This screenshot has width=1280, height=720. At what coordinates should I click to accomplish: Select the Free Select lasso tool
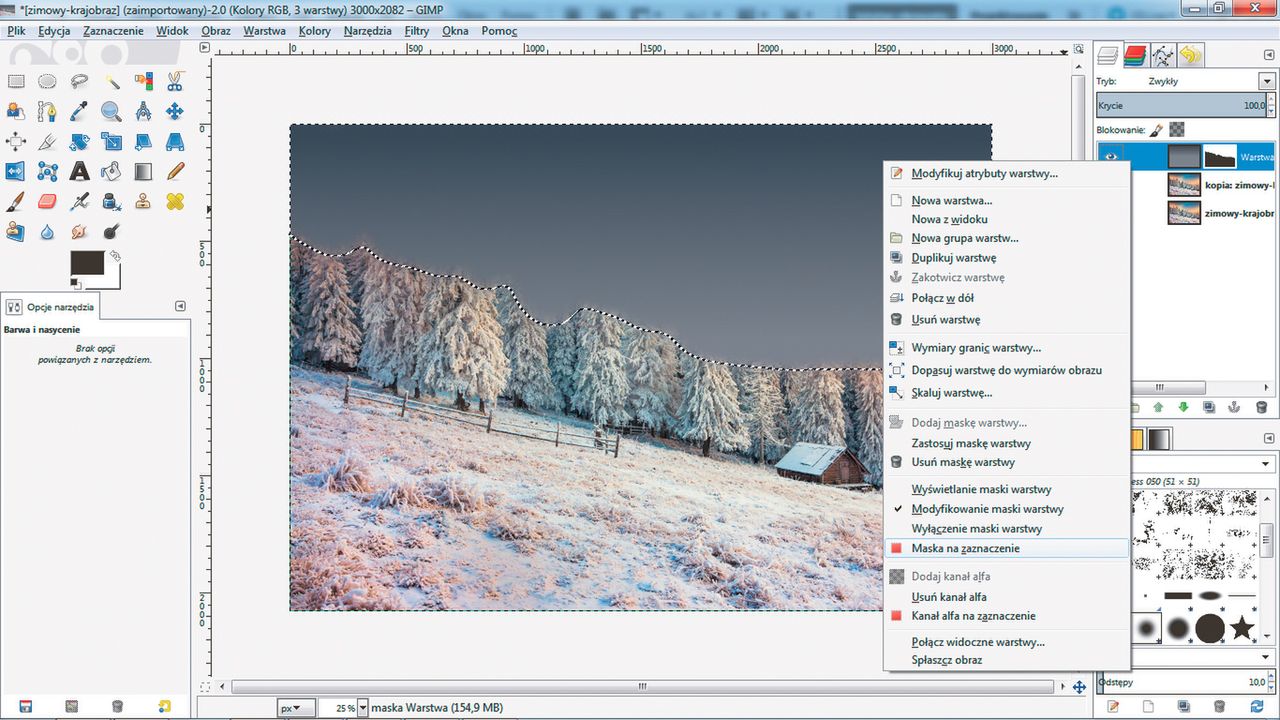click(79, 82)
